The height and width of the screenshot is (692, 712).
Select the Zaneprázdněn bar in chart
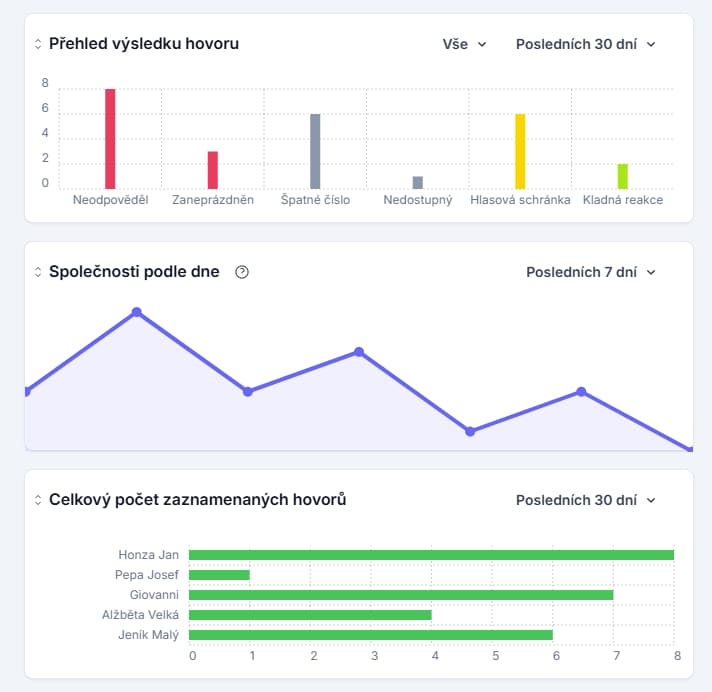(x=213, y=169)
